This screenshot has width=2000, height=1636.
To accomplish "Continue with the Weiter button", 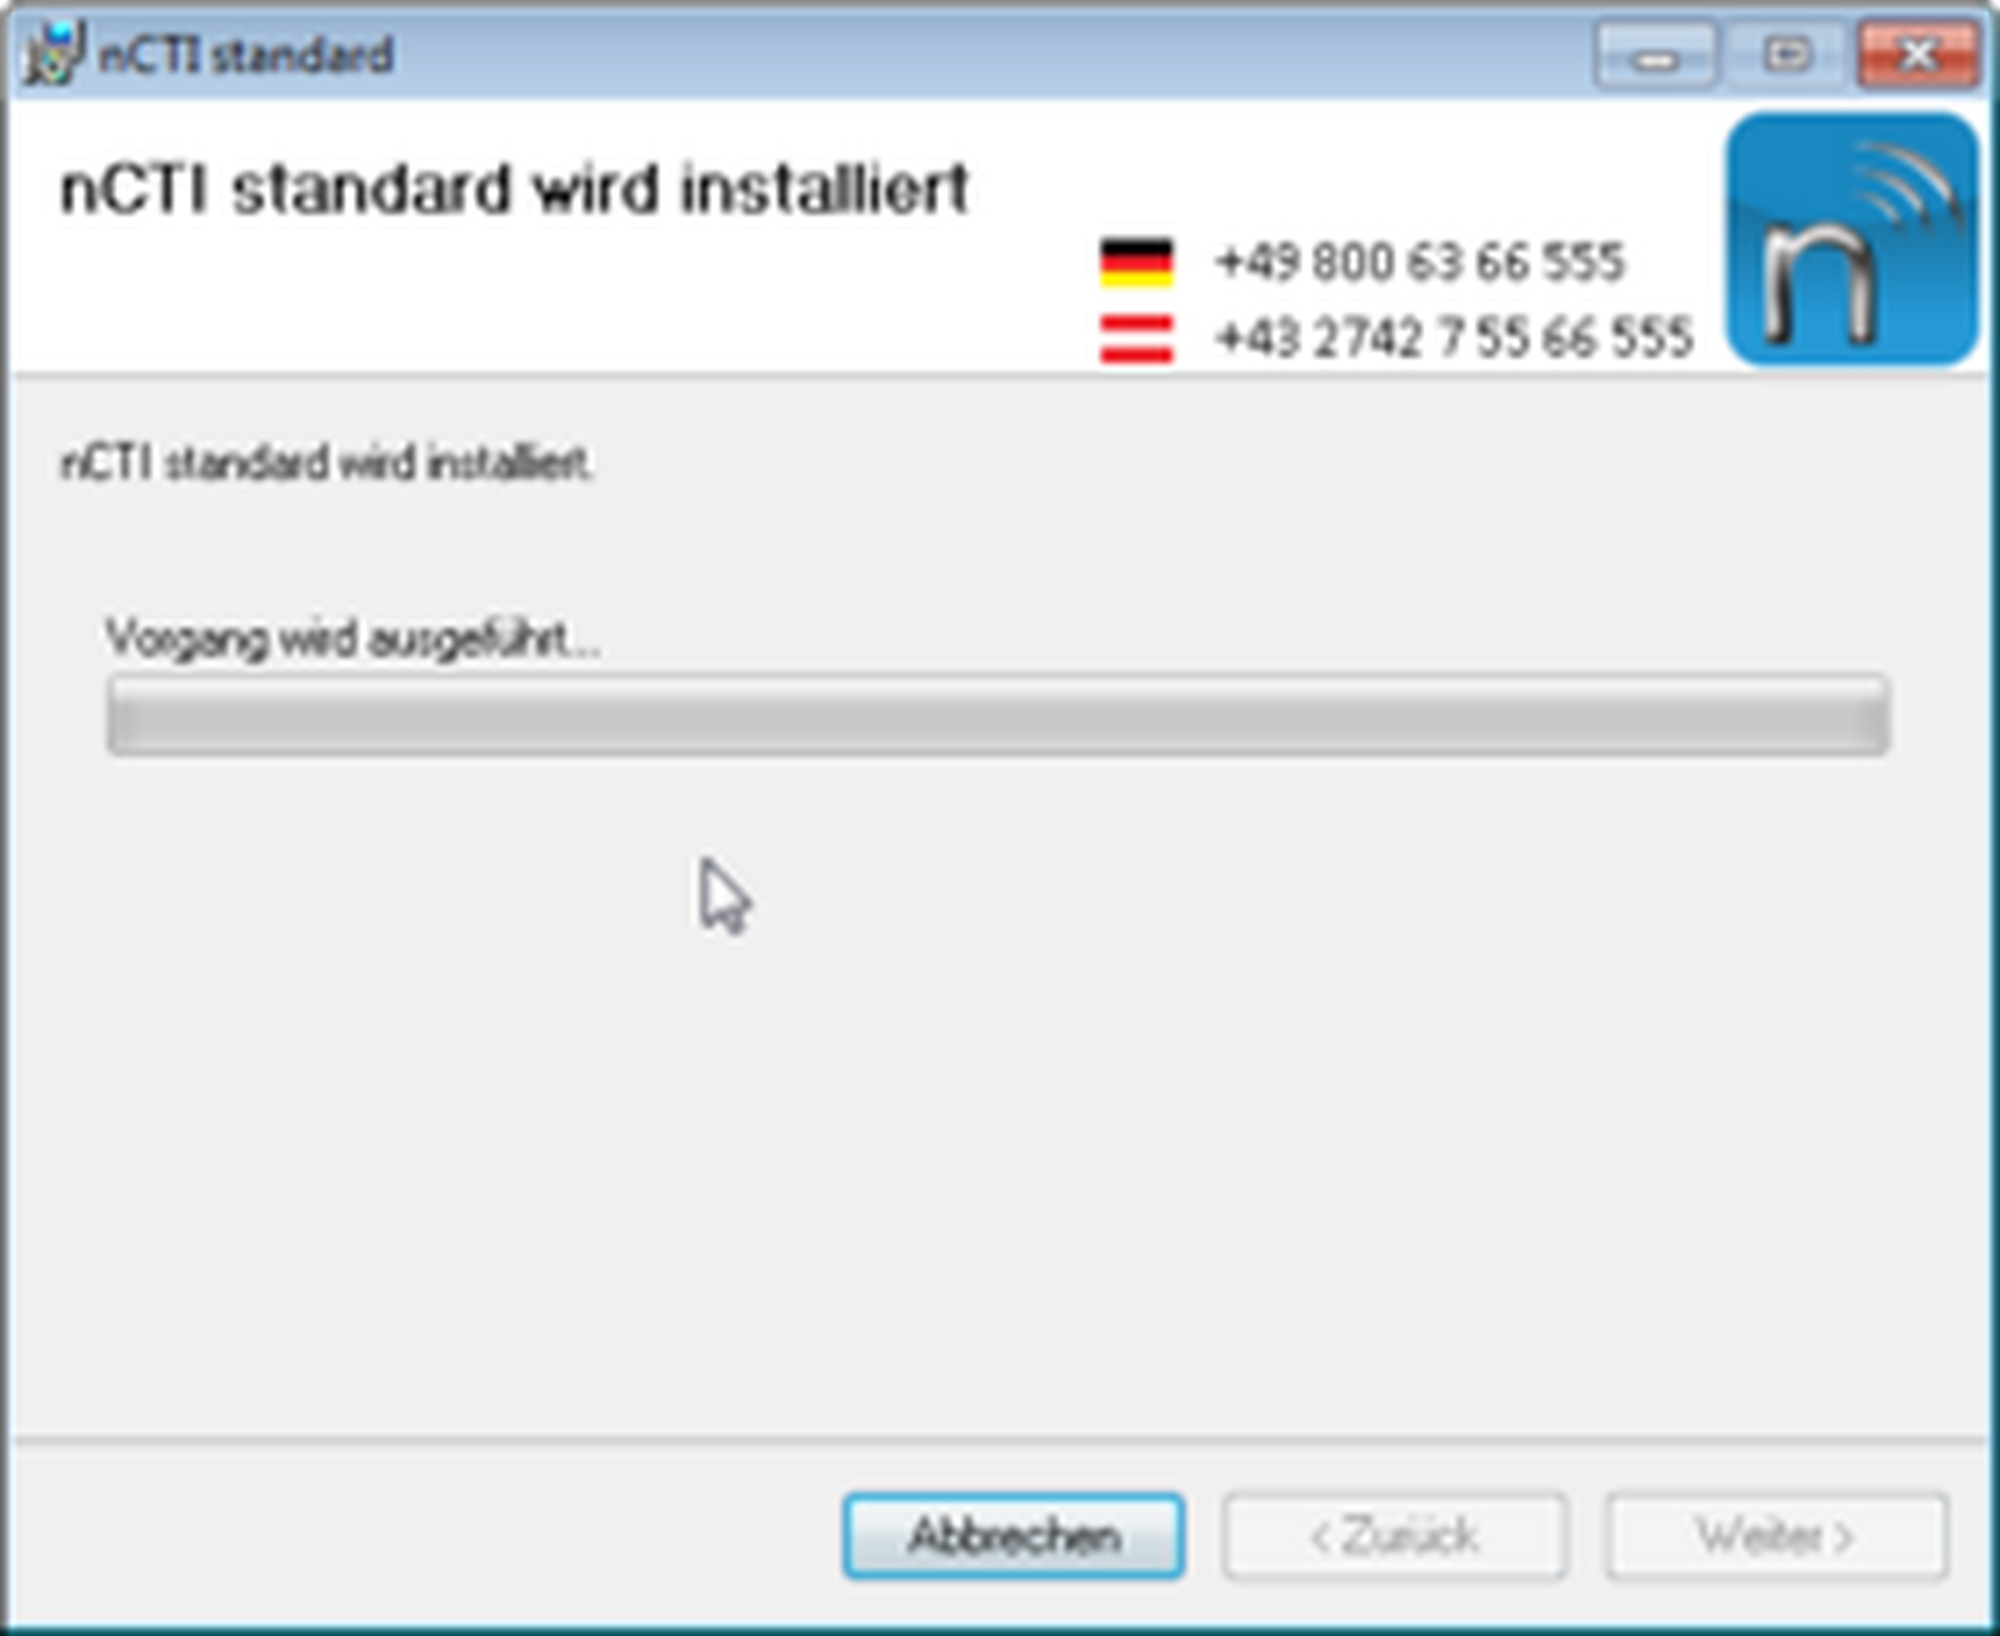I will click(1777, 1537).
